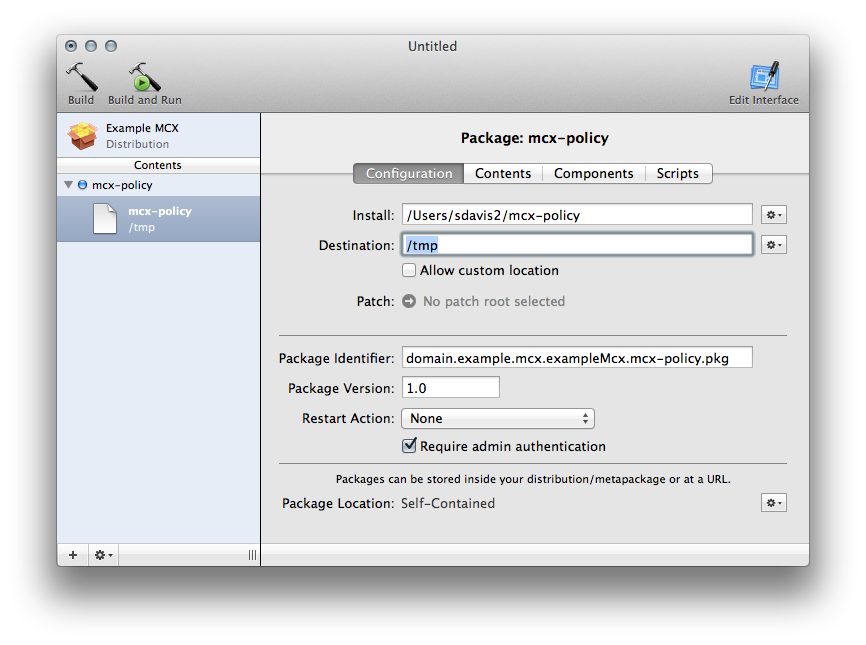Switch to the Scripts tab

tap(678, 173)
